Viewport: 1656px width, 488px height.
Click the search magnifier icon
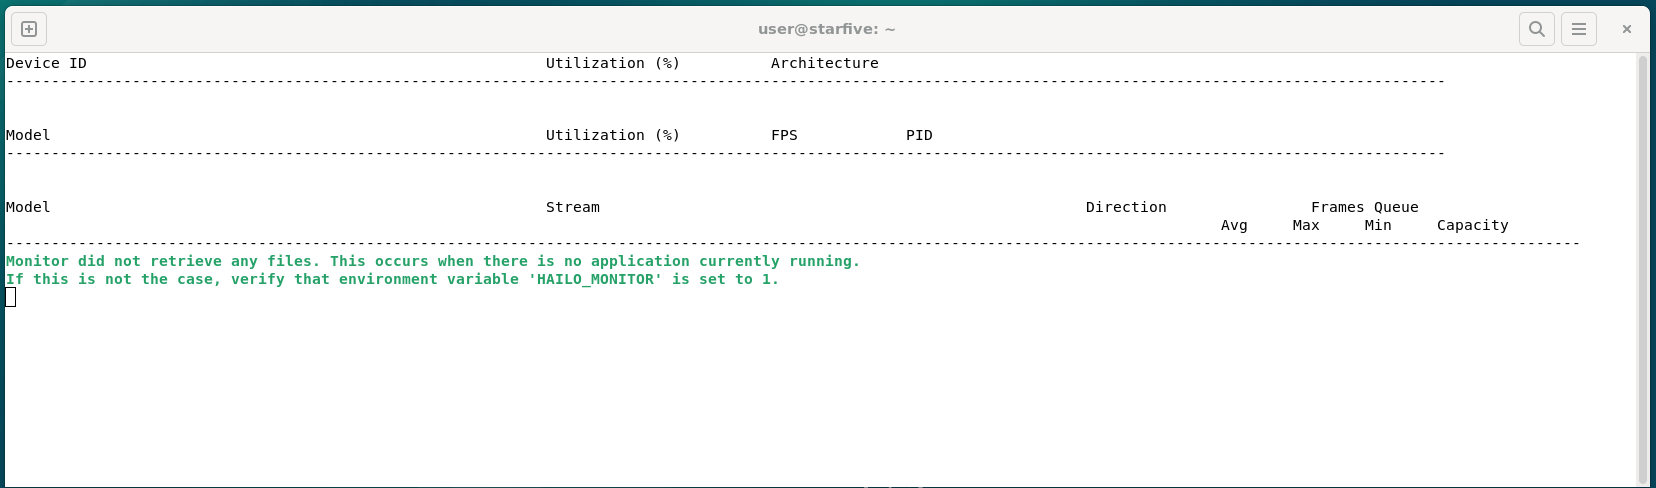(1537, 29)
